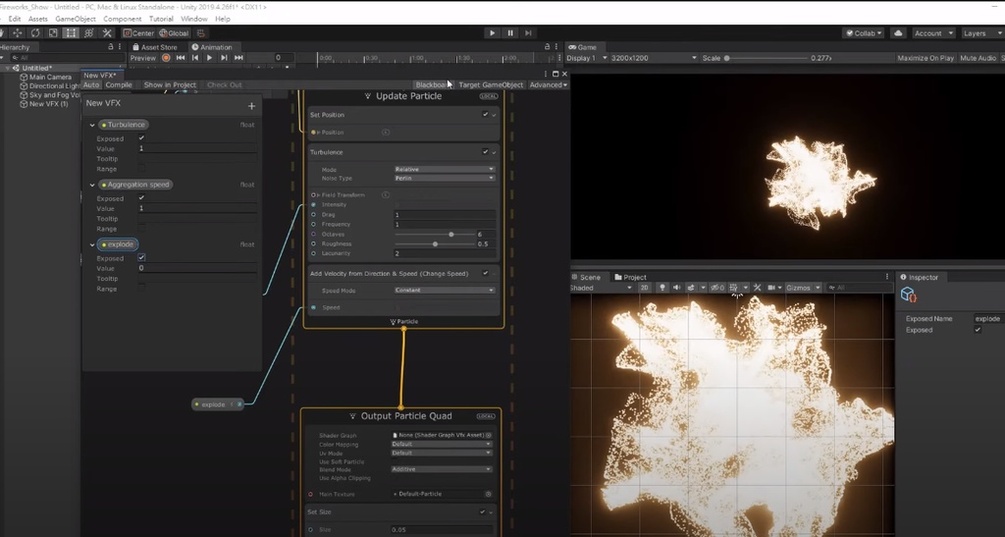This screenshot has height=537, width=1005.
Task: Switch to the Project tab
Action: (630, 277)
